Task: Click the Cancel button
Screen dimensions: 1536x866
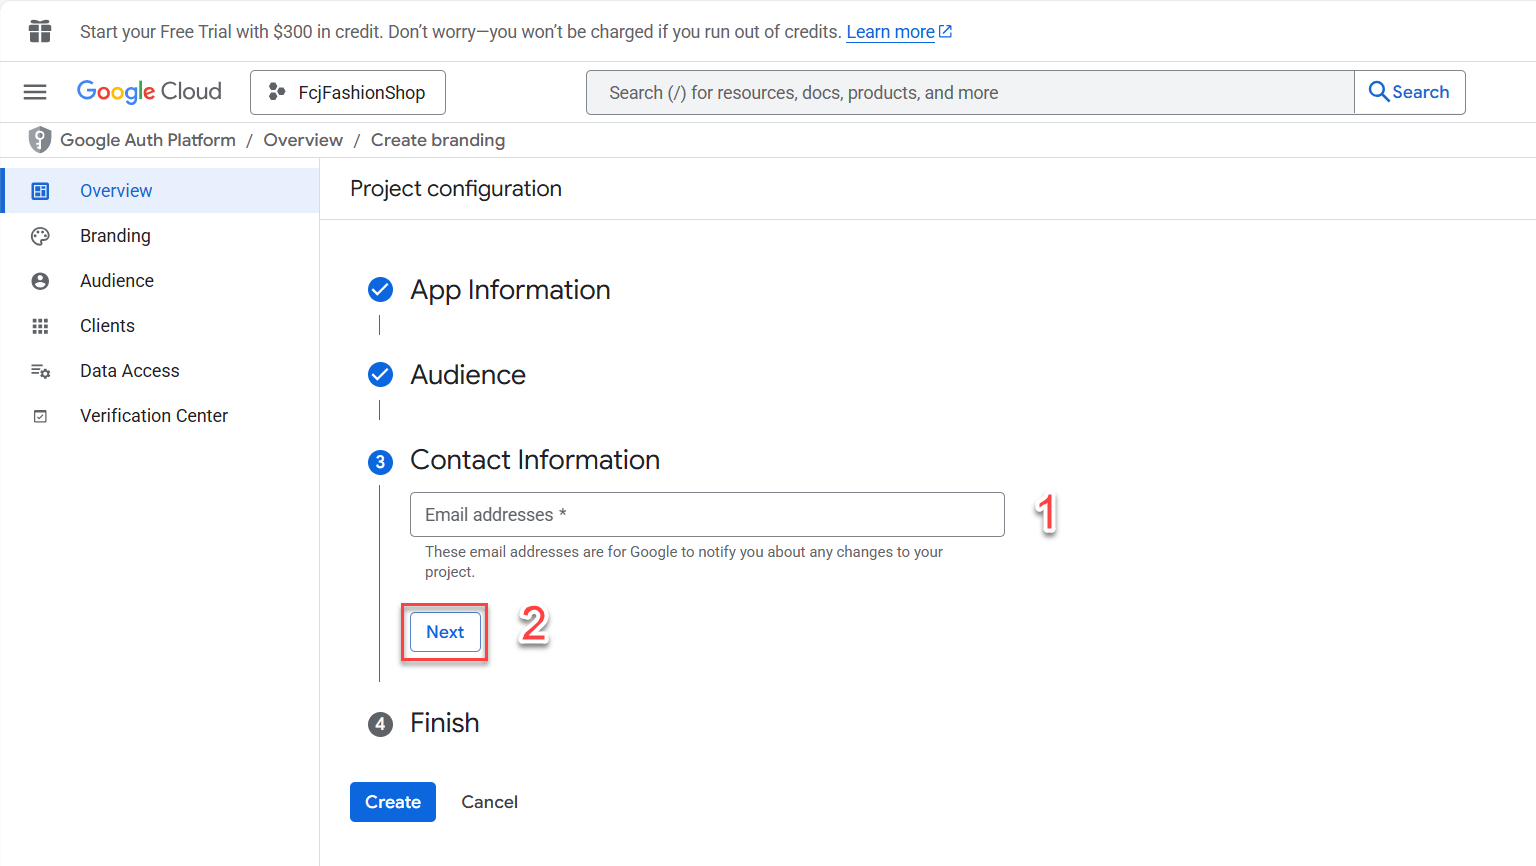Action: 489,802
